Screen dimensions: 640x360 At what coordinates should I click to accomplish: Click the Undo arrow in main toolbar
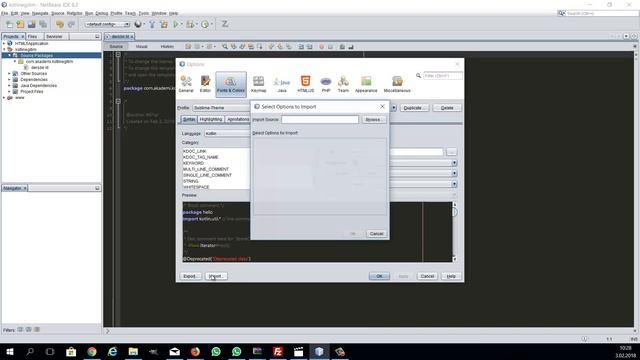[60, 24]
